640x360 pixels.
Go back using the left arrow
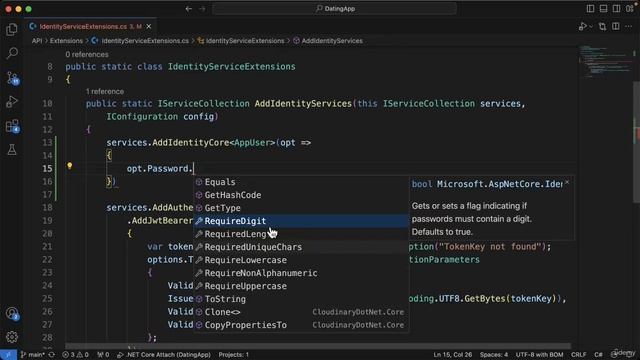pos(189,9)
